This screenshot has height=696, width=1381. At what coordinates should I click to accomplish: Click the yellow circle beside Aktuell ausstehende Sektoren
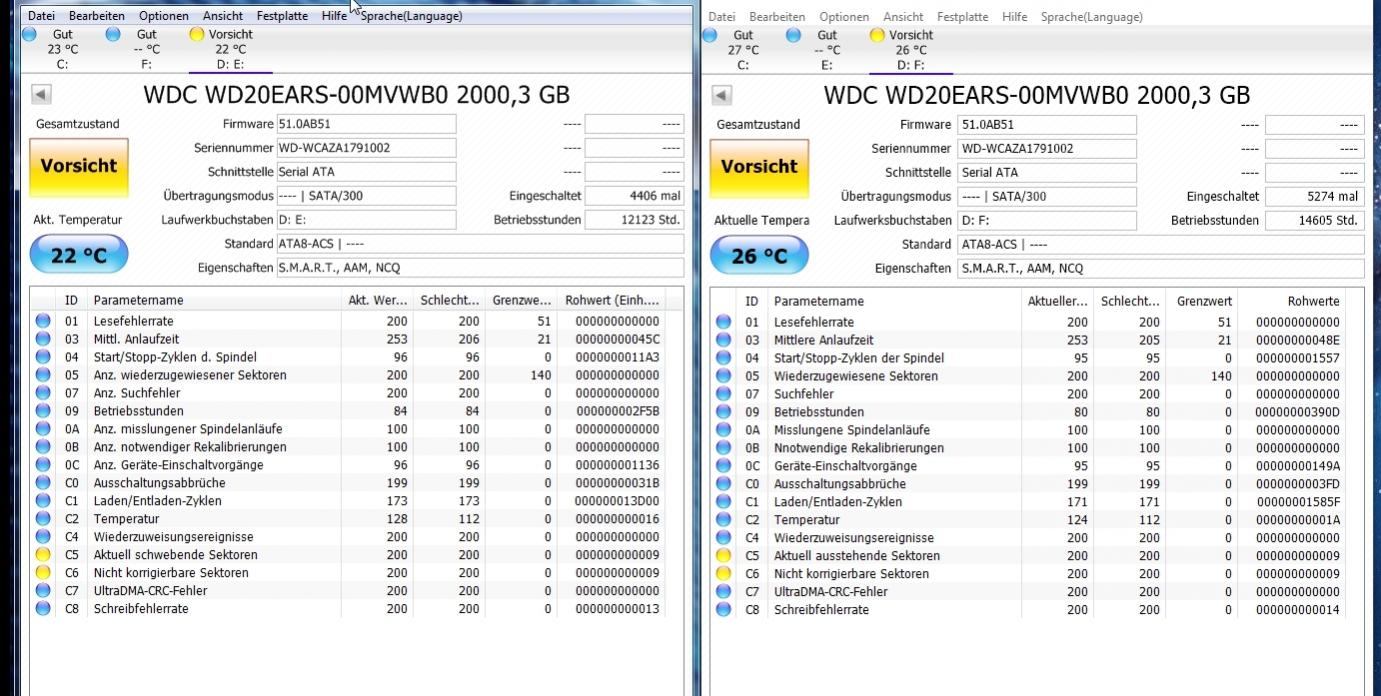pyautogui.click(x=723, y=556)
